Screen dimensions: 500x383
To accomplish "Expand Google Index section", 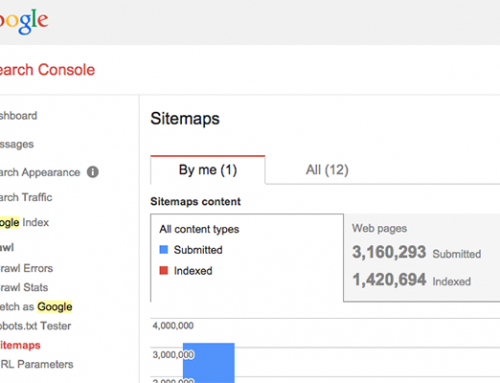I will (24, 222).
